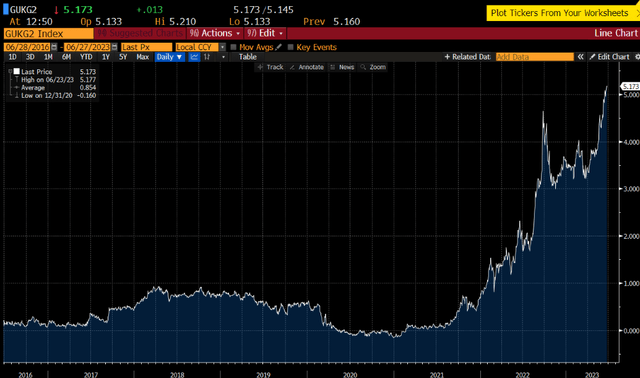Click the start date field 06/28/2016

[x=27, y=47]
